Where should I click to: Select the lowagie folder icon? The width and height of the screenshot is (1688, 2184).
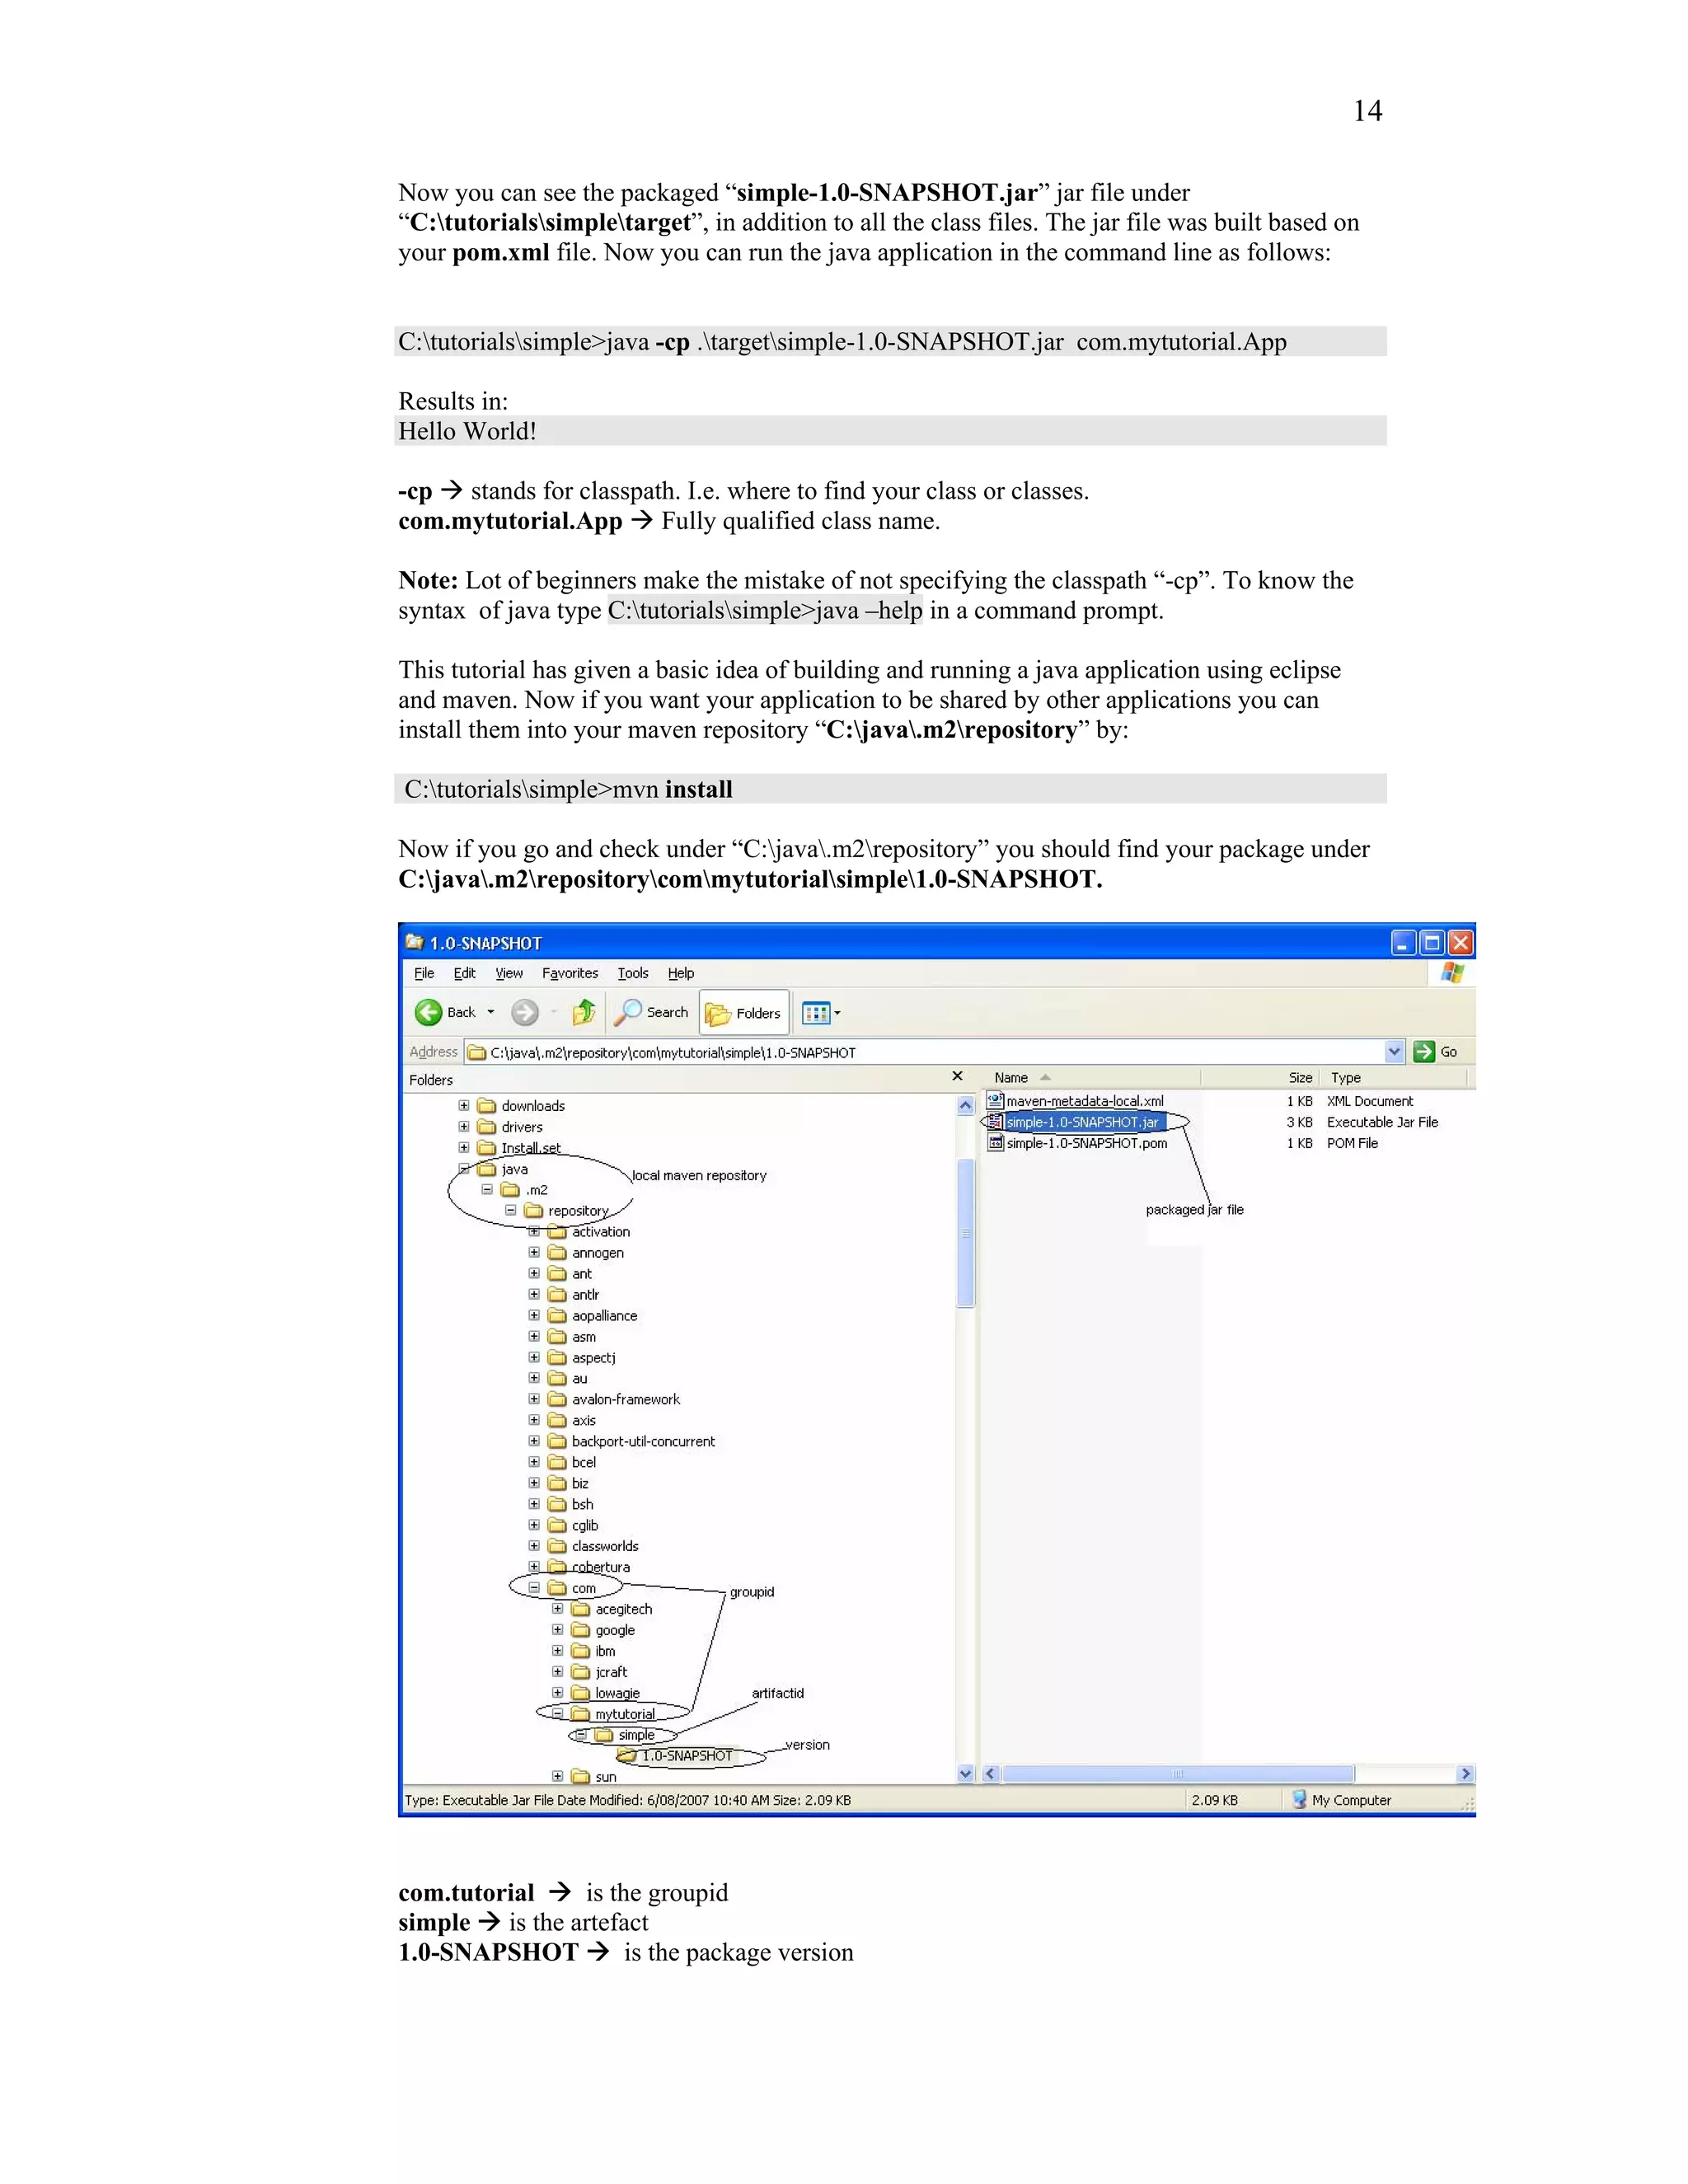click(x=581, y=1693)
